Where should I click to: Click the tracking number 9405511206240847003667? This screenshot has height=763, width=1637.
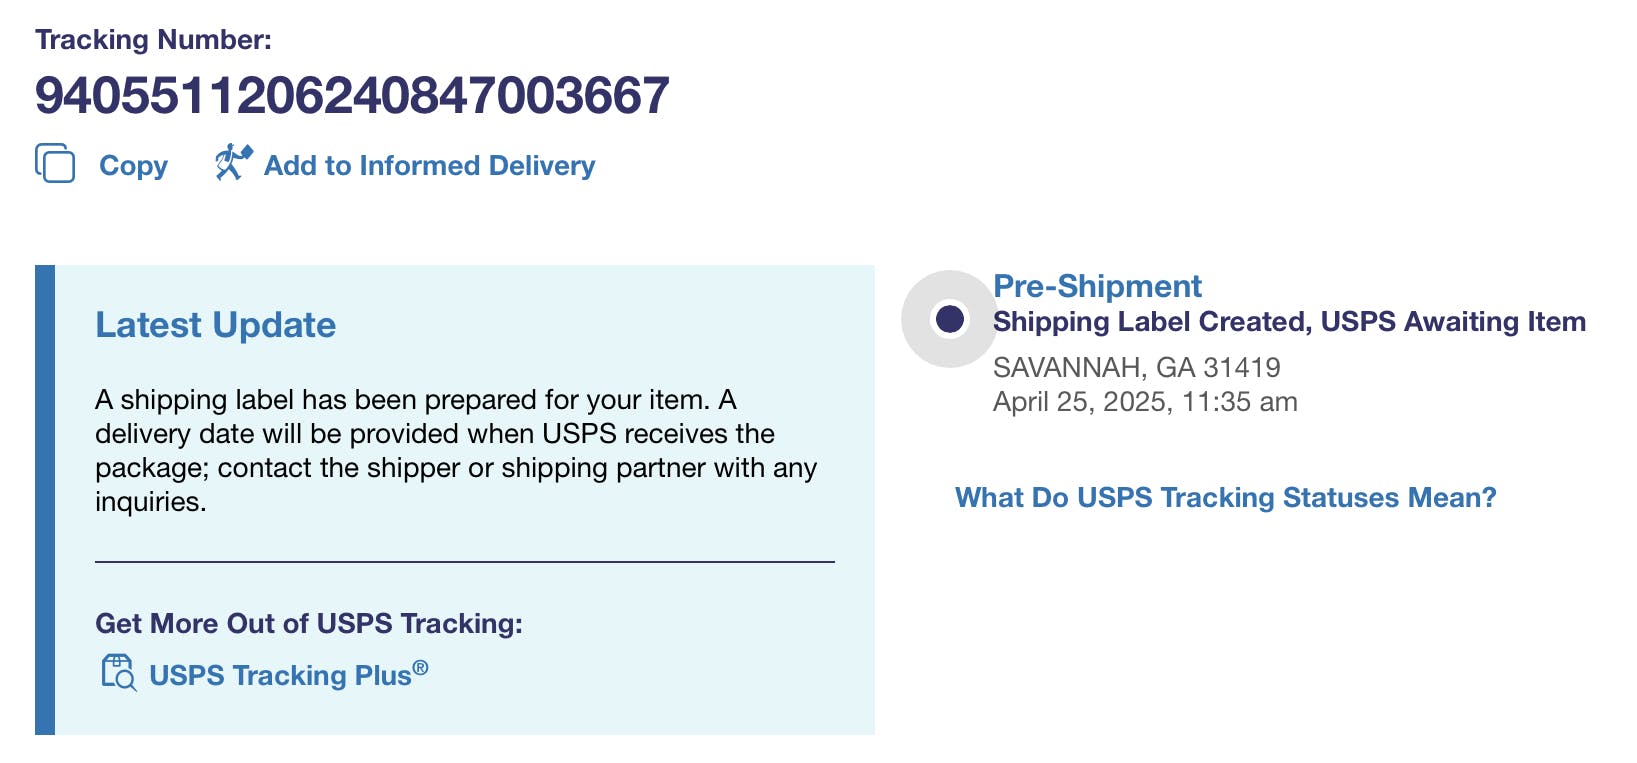(352, 96)
